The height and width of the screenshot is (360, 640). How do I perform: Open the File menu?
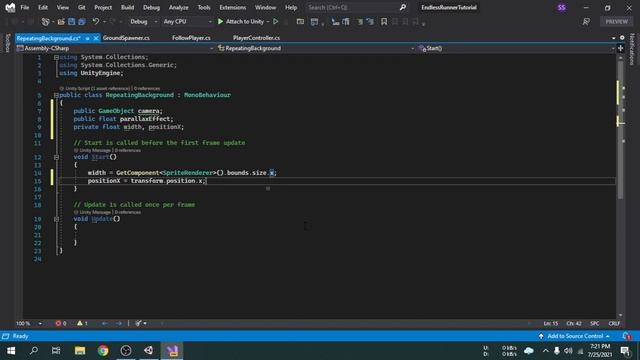[24, 7]
